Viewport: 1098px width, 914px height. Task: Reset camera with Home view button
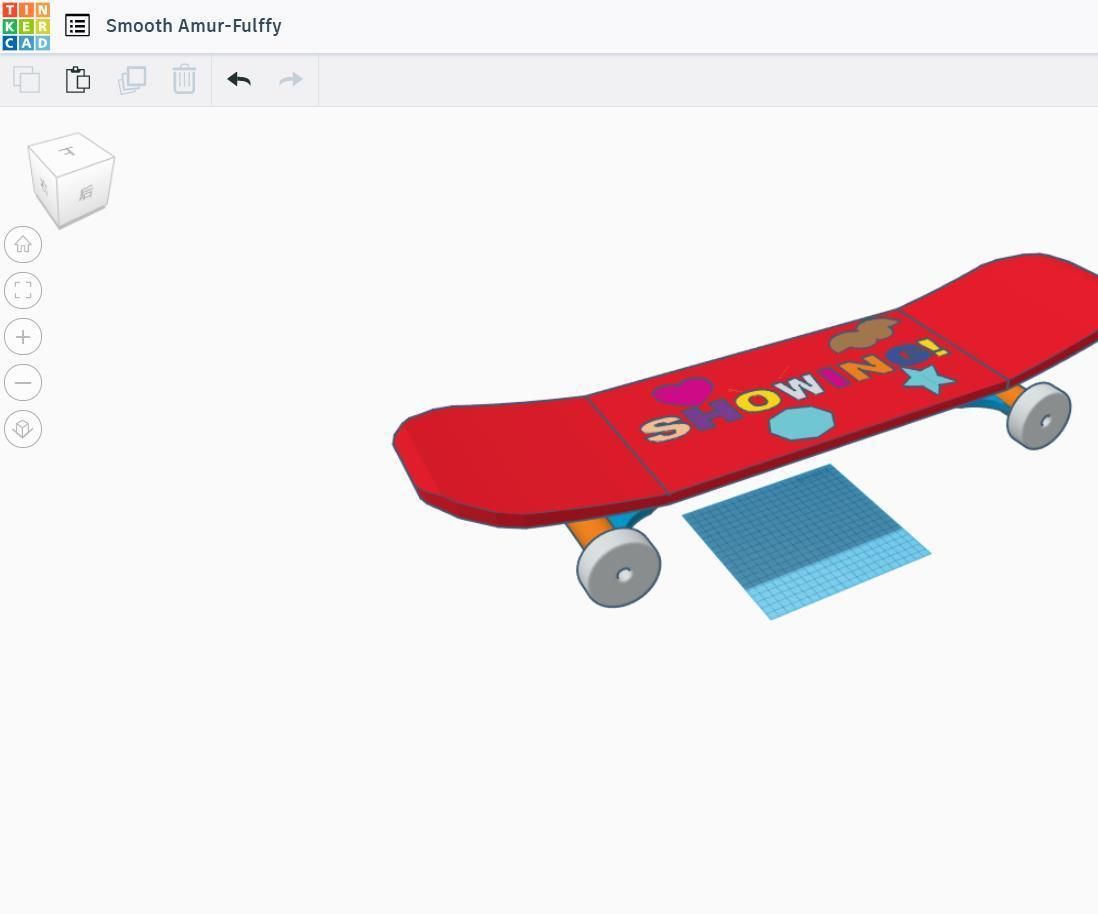pyautogui.click(x=23, y=244)
